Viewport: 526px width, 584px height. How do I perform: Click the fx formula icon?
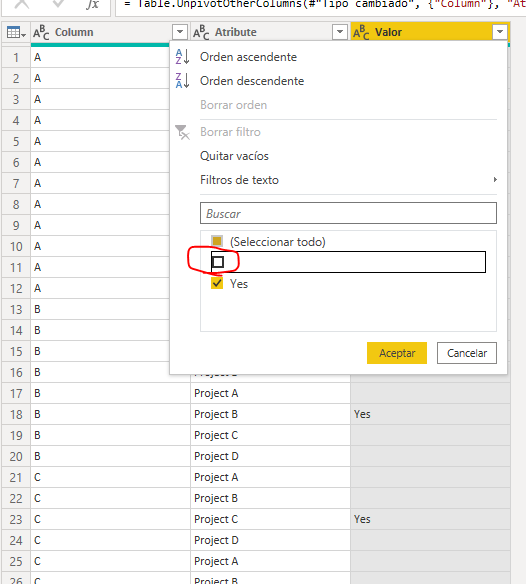92,4
